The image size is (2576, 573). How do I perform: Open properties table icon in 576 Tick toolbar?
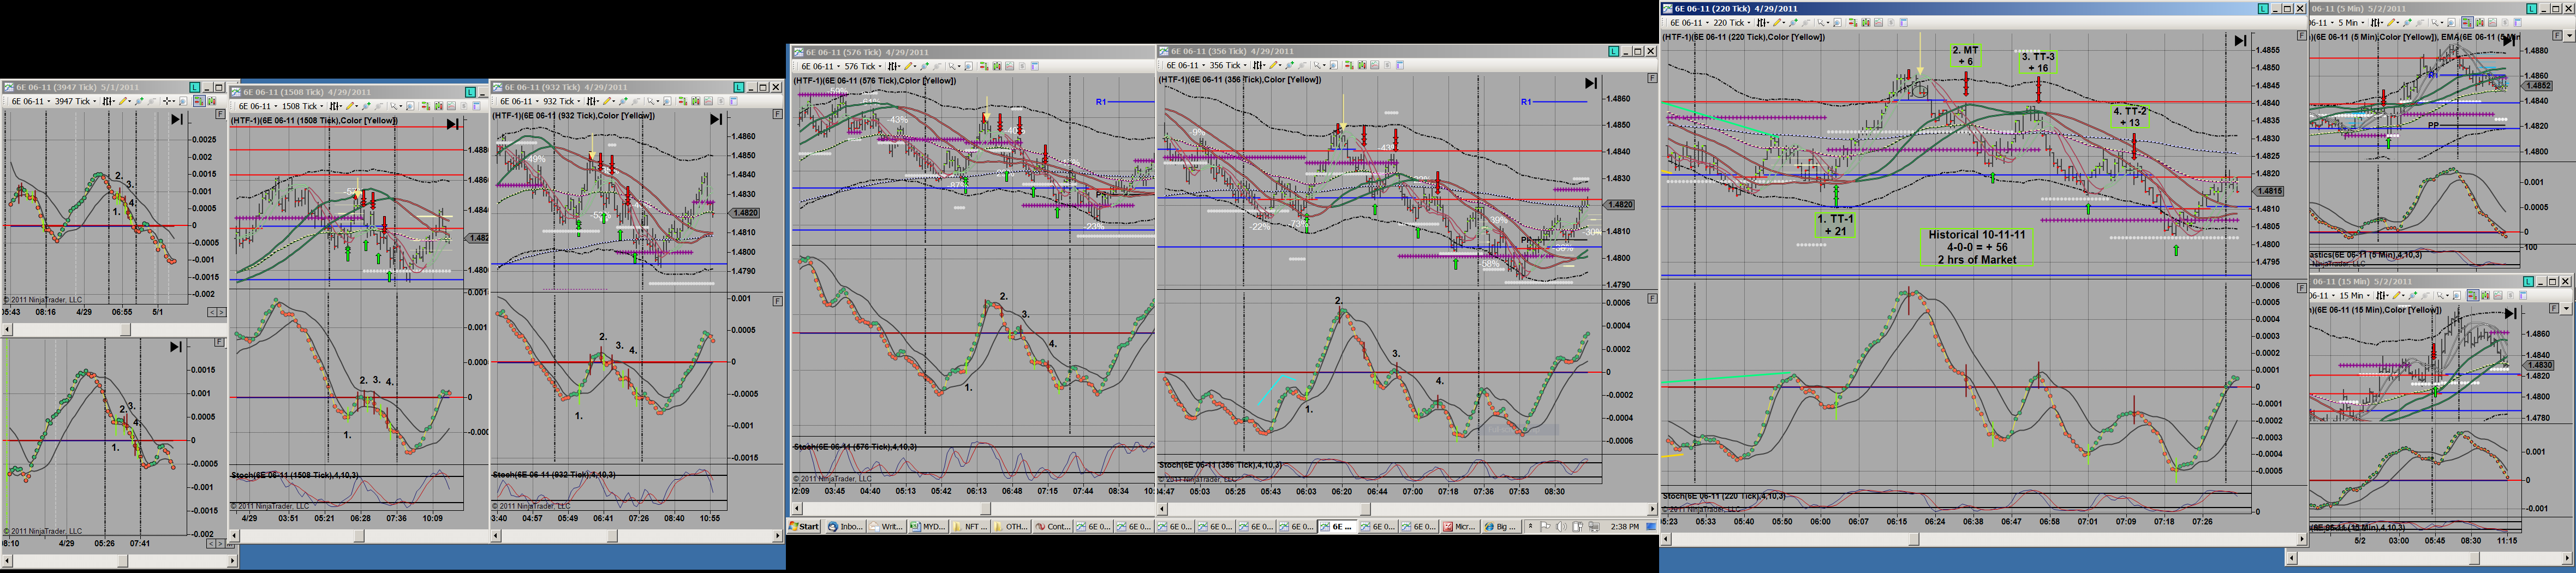click(x=1035, y=66)
